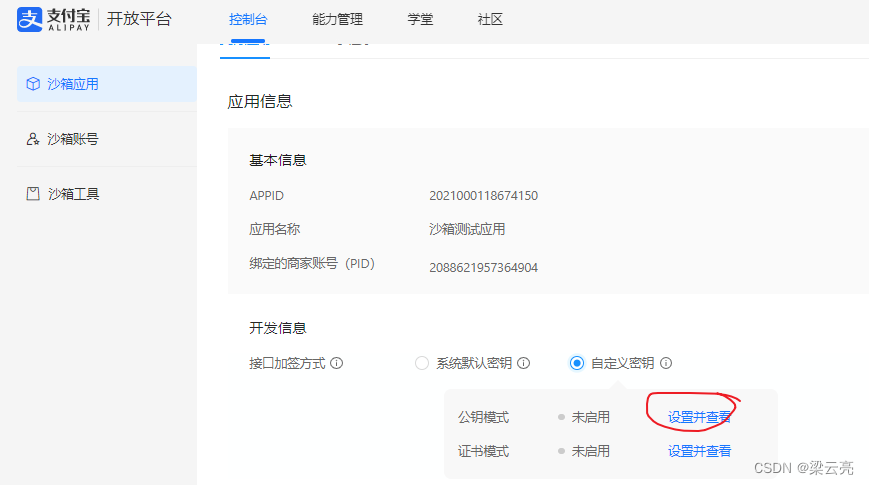The height and width of the screenshot is (485, 869).
Task: Click the 沙箱测试应用 name value
Action: 467,229
